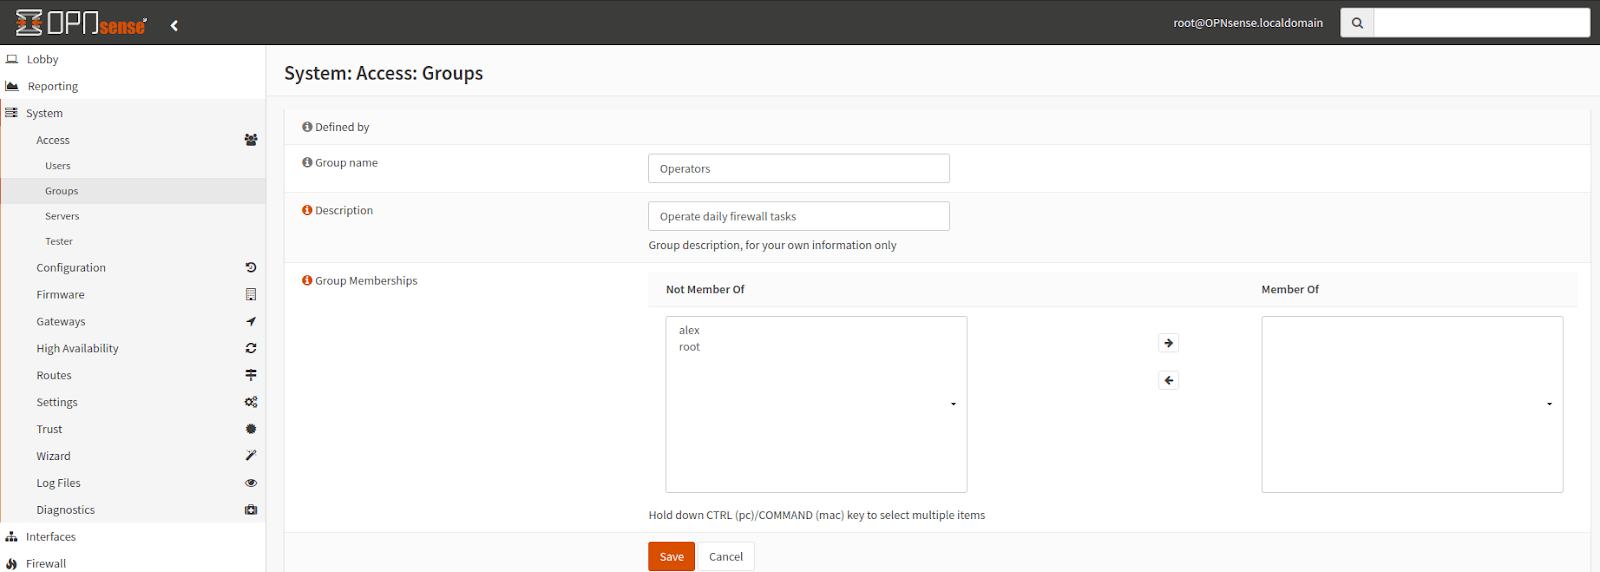The width and height of the screenshot is (1600, 572).
Task: Click the Description info icon
Action: (307, 210)
